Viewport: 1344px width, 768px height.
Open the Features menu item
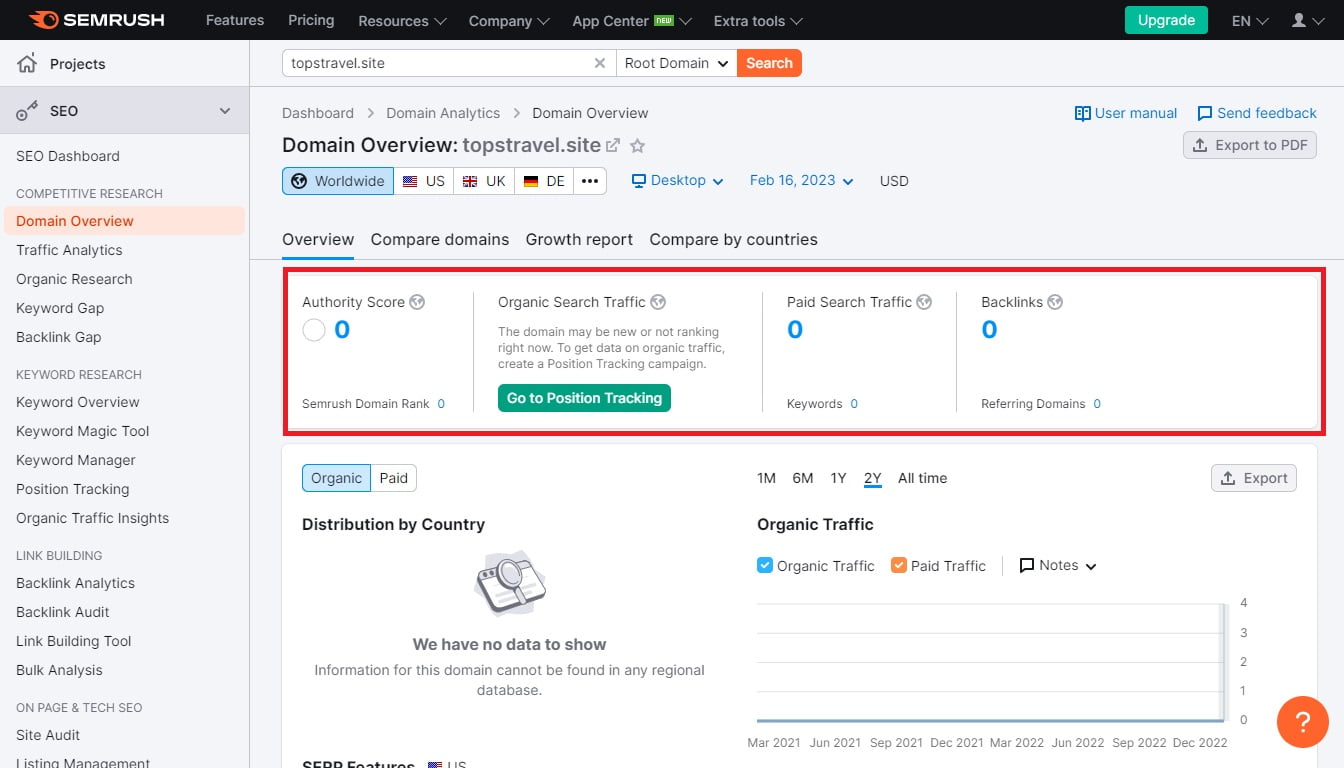pos(235,20)
